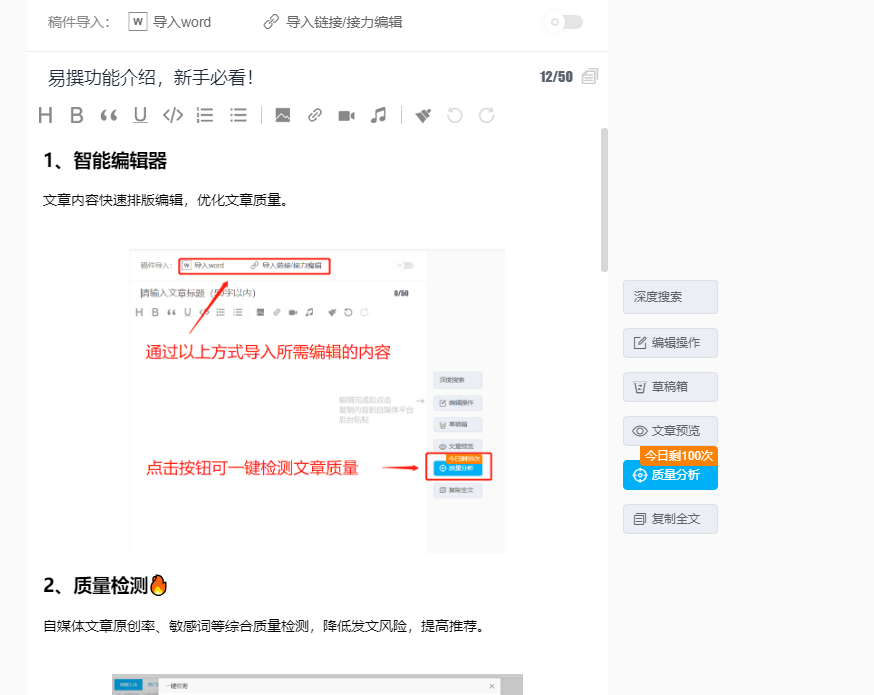Image resolution: width=874 pixels, height=695 pixels.
Task: Insert a blockquote using the quote icon
Action: point(108,115)
